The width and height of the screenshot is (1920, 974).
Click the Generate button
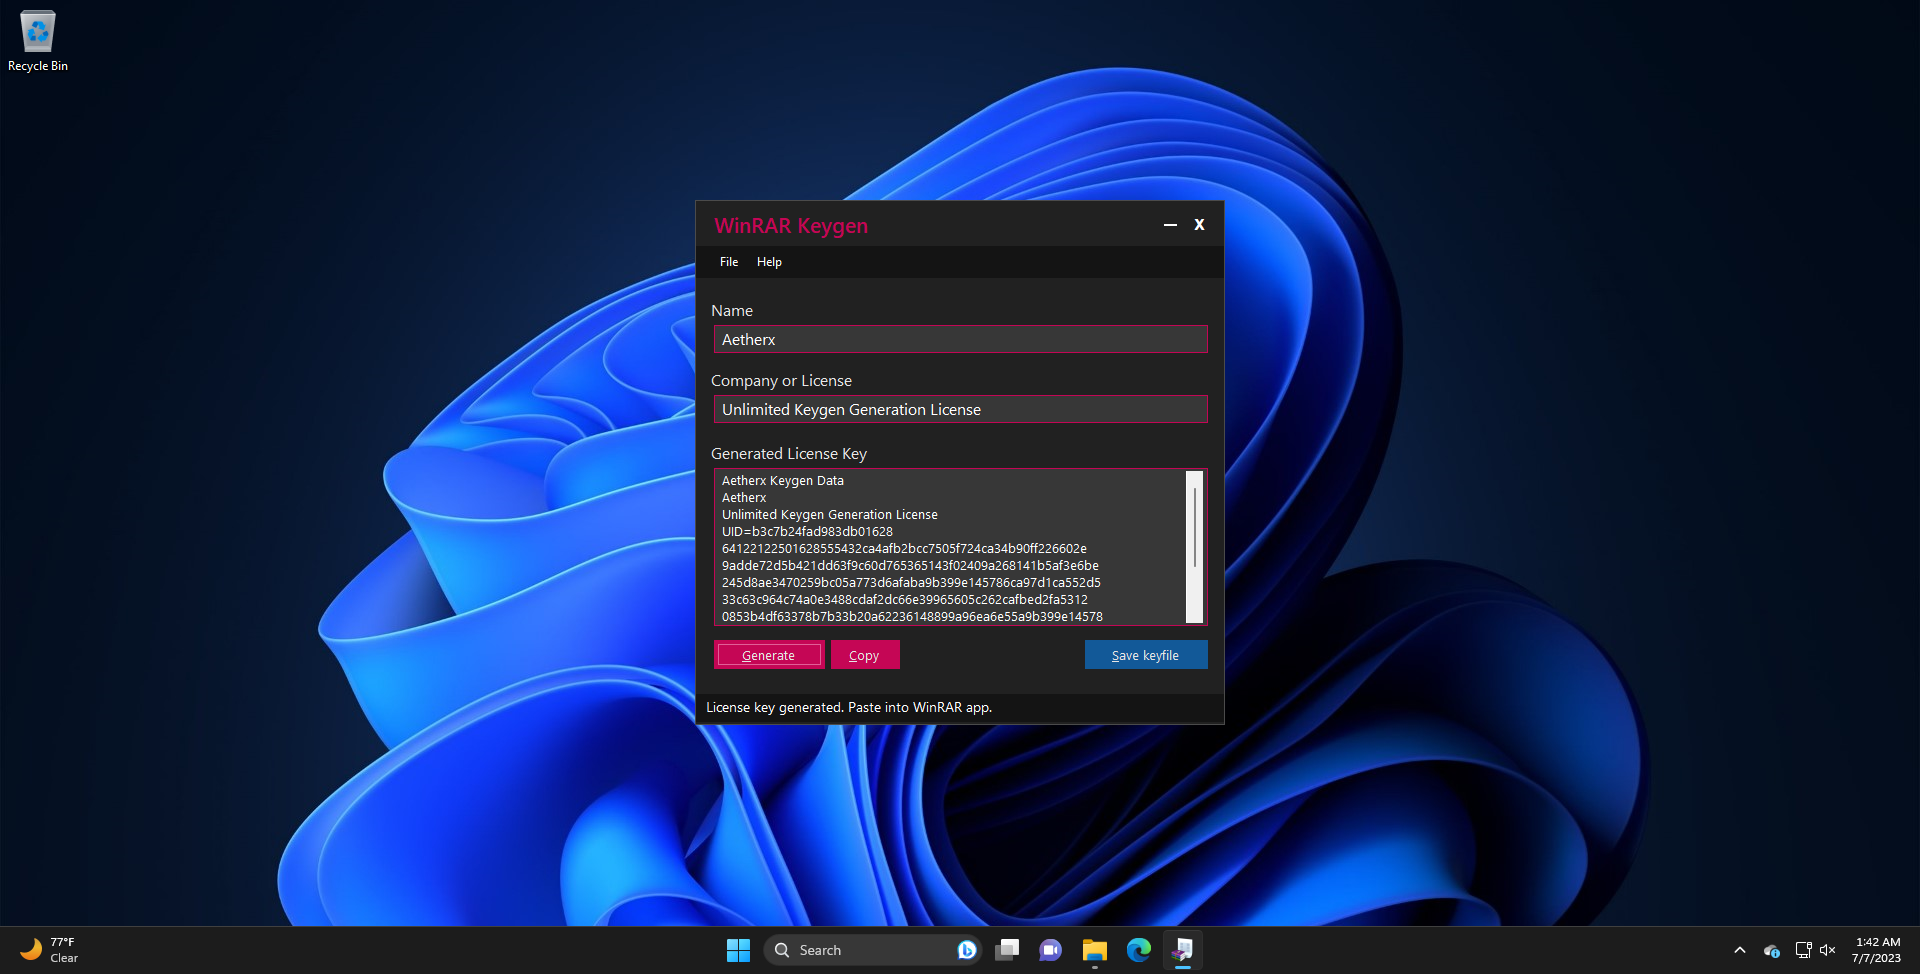pyautogui.click(x=769, y=655)
